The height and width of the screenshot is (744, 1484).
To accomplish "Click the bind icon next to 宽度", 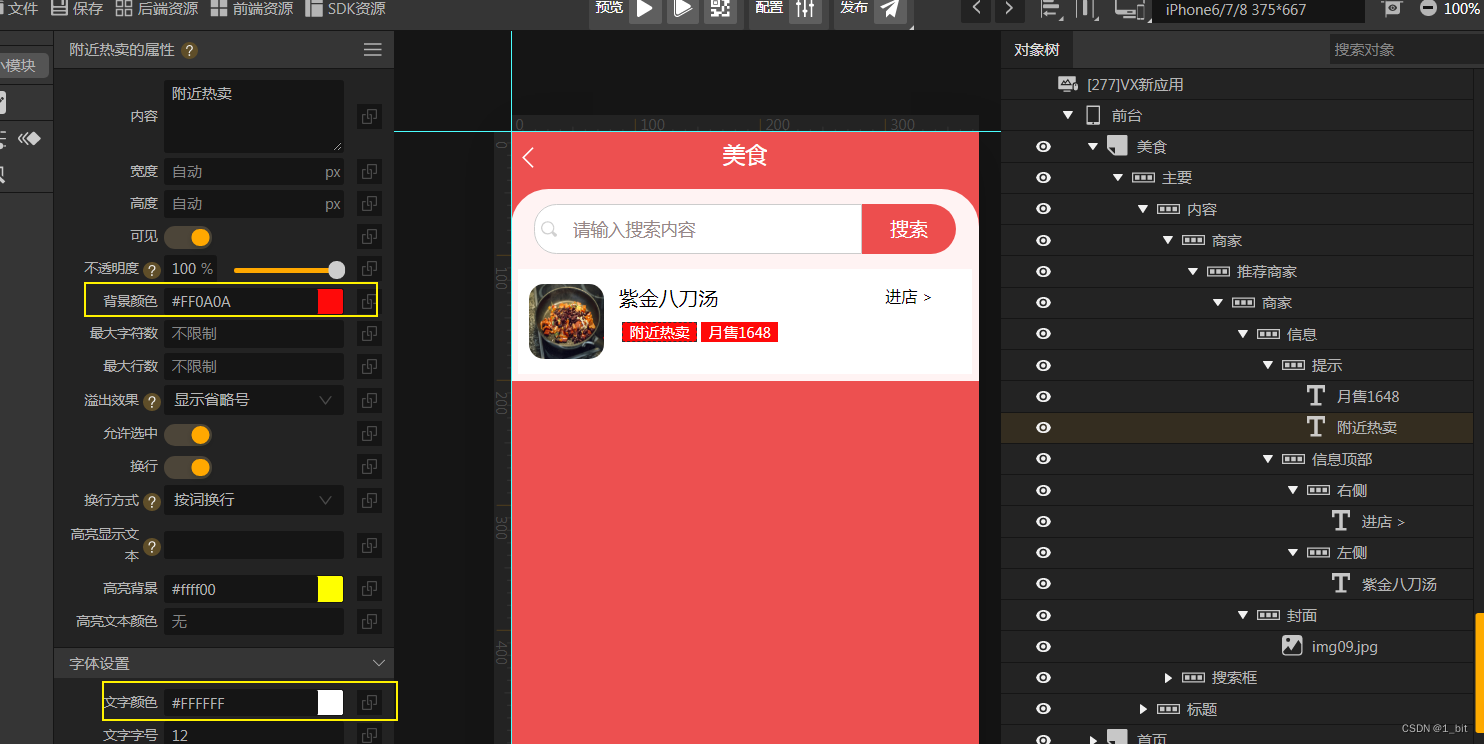I will 369,172.
